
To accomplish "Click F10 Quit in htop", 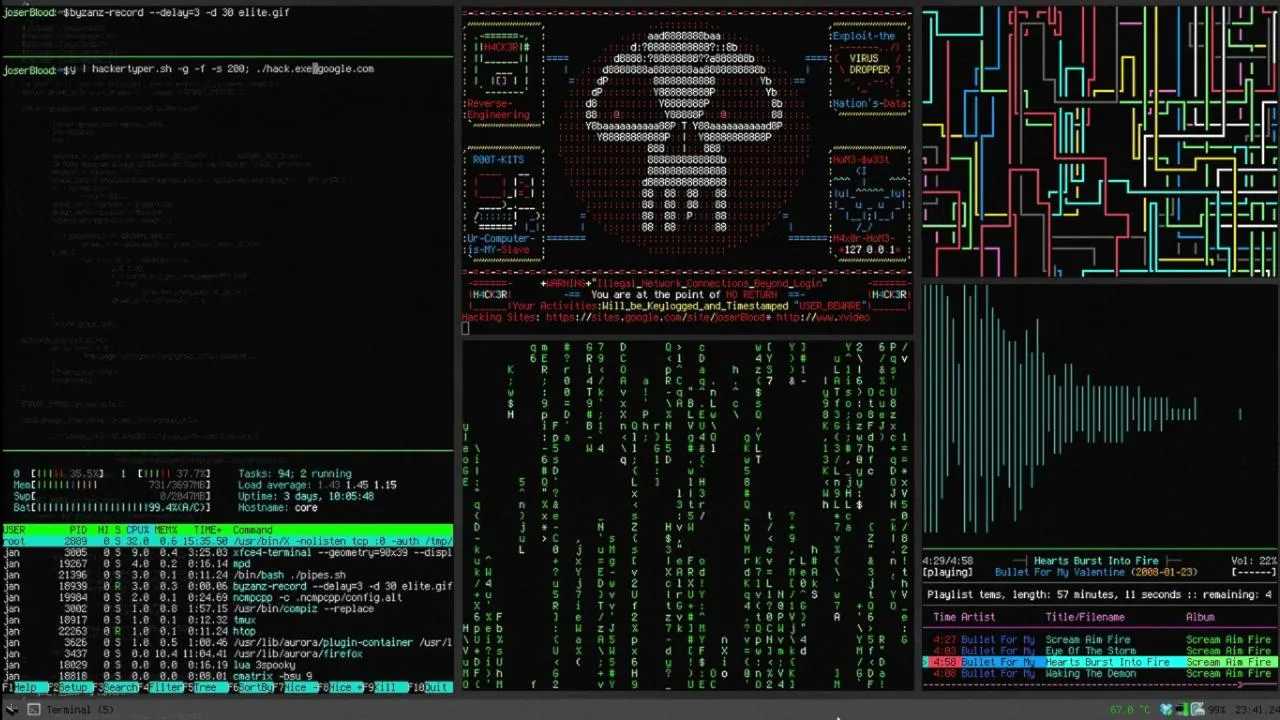I will 430,688.
